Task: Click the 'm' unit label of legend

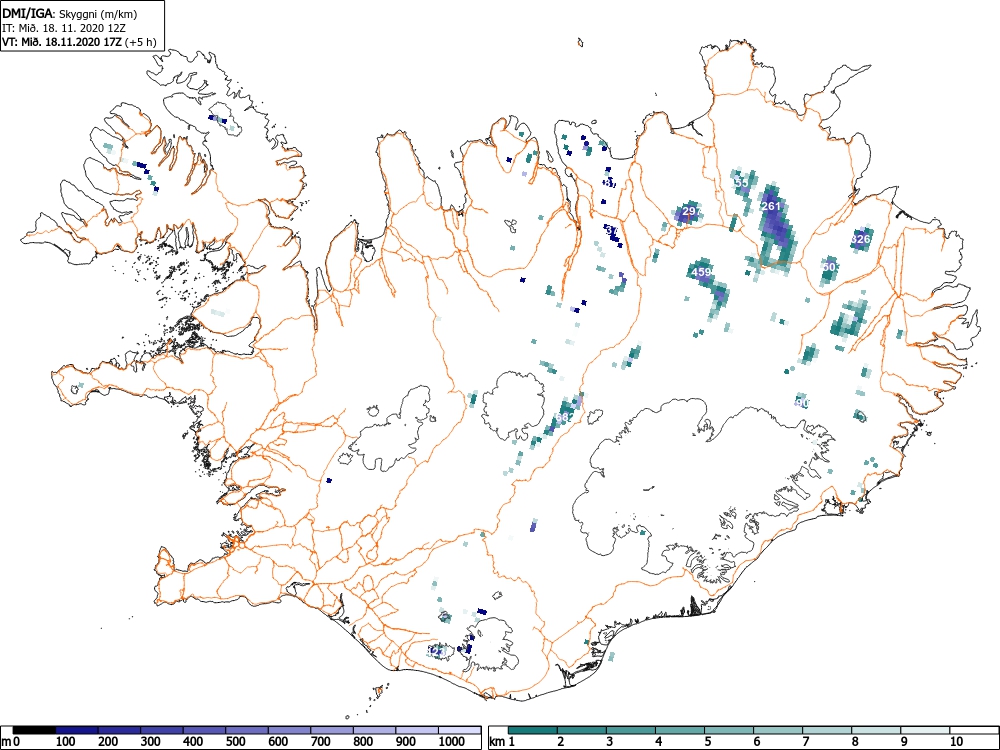Action: click(x=6, y=742)
